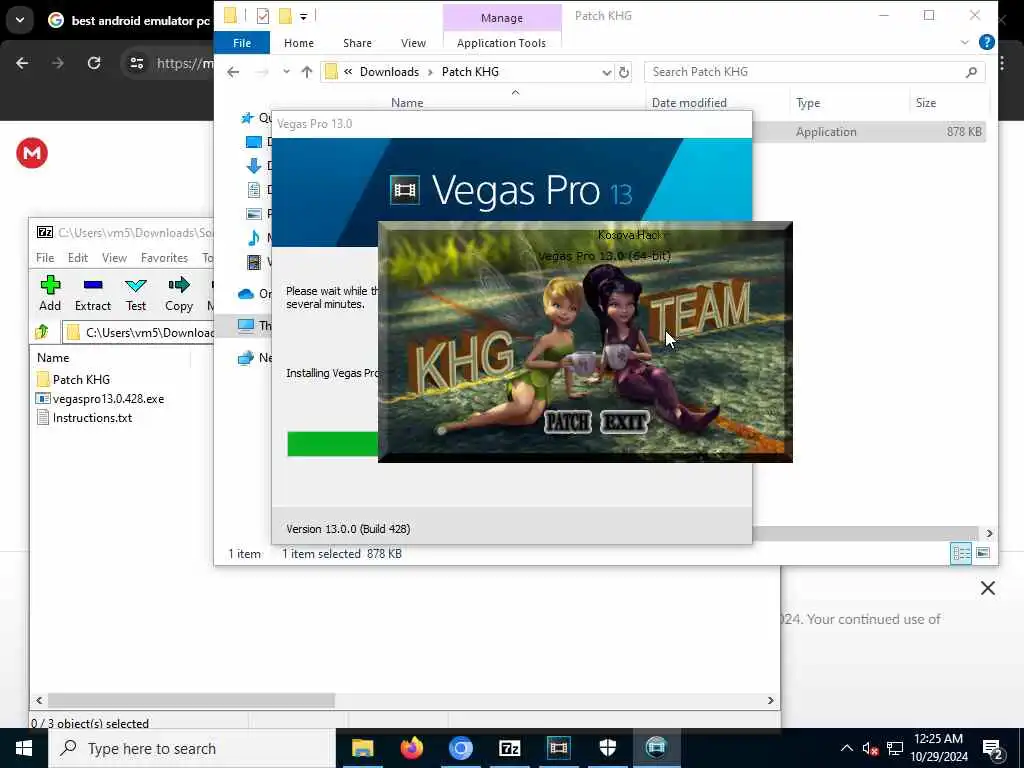Expand the Explorer ribbon chevron
Viewport: 1024px width, 768px height.
[965, 42]
